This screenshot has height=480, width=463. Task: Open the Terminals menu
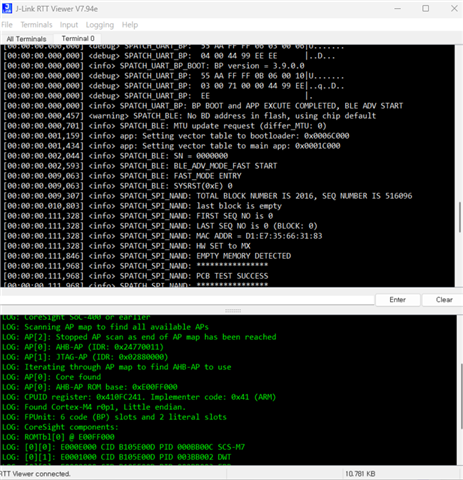[36, 25]
